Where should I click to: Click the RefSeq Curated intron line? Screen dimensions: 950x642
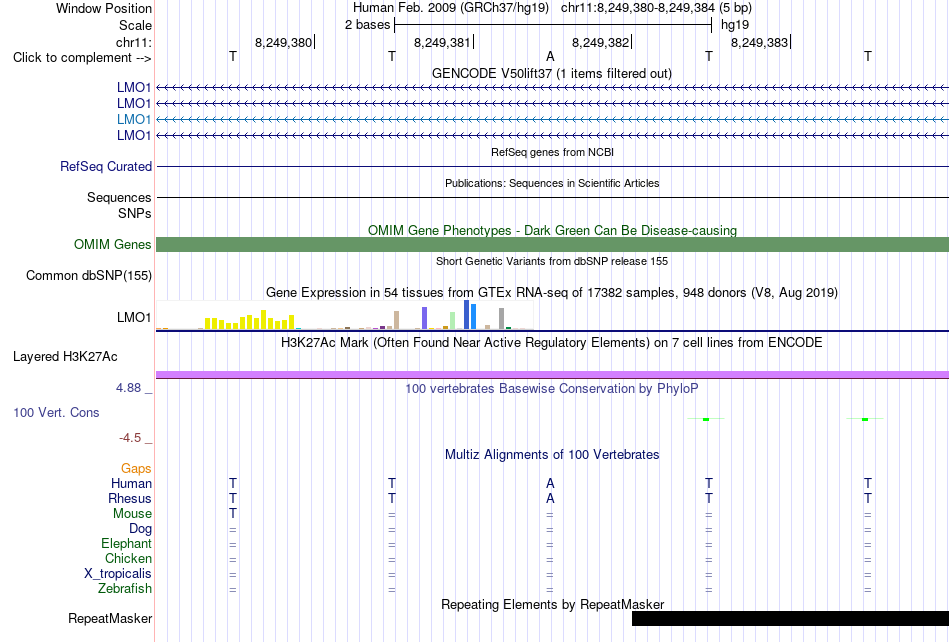click(553, 166)
